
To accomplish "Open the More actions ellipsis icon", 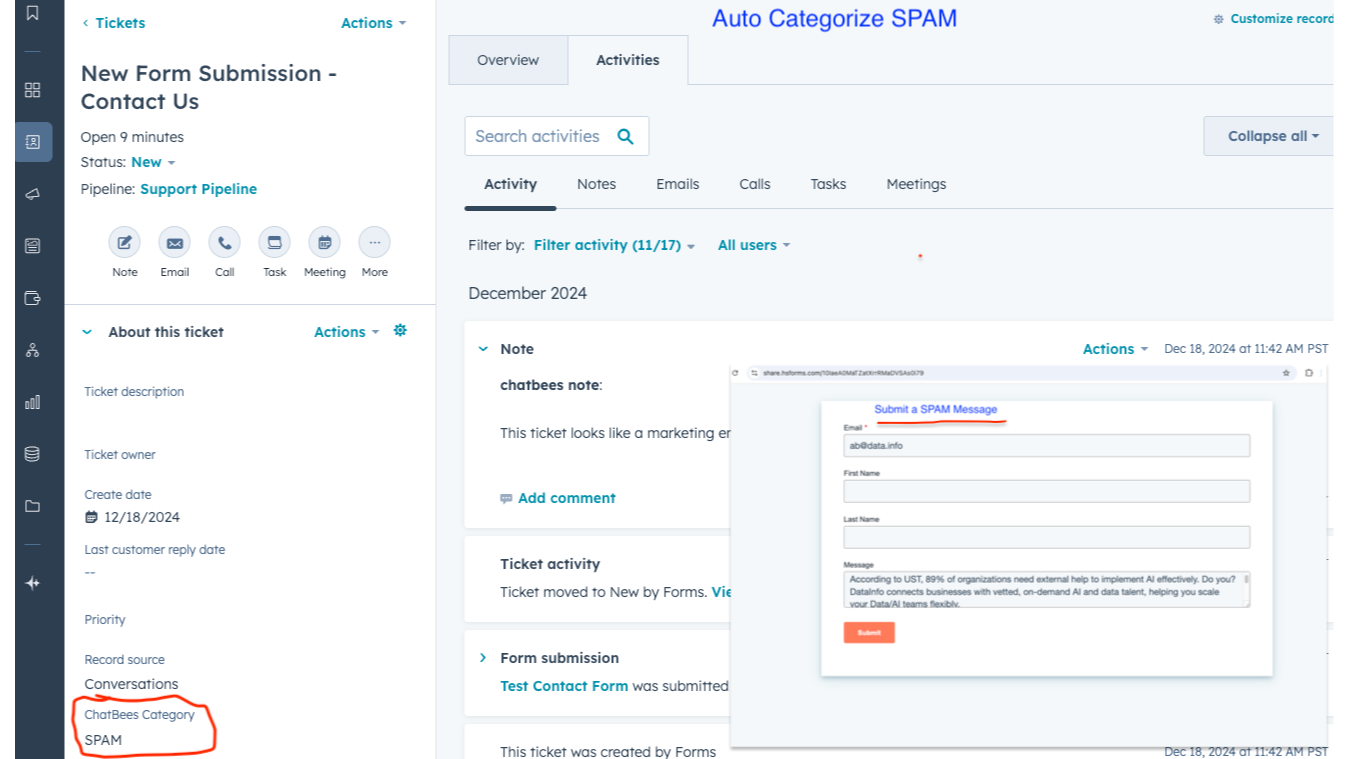I will pos(374,243).
